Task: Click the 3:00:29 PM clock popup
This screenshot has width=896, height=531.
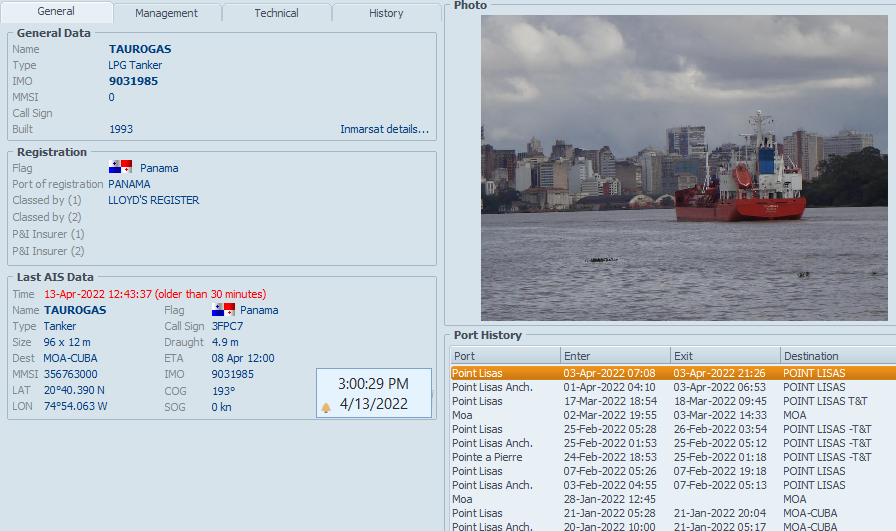Action: click(x=374, y=393)
